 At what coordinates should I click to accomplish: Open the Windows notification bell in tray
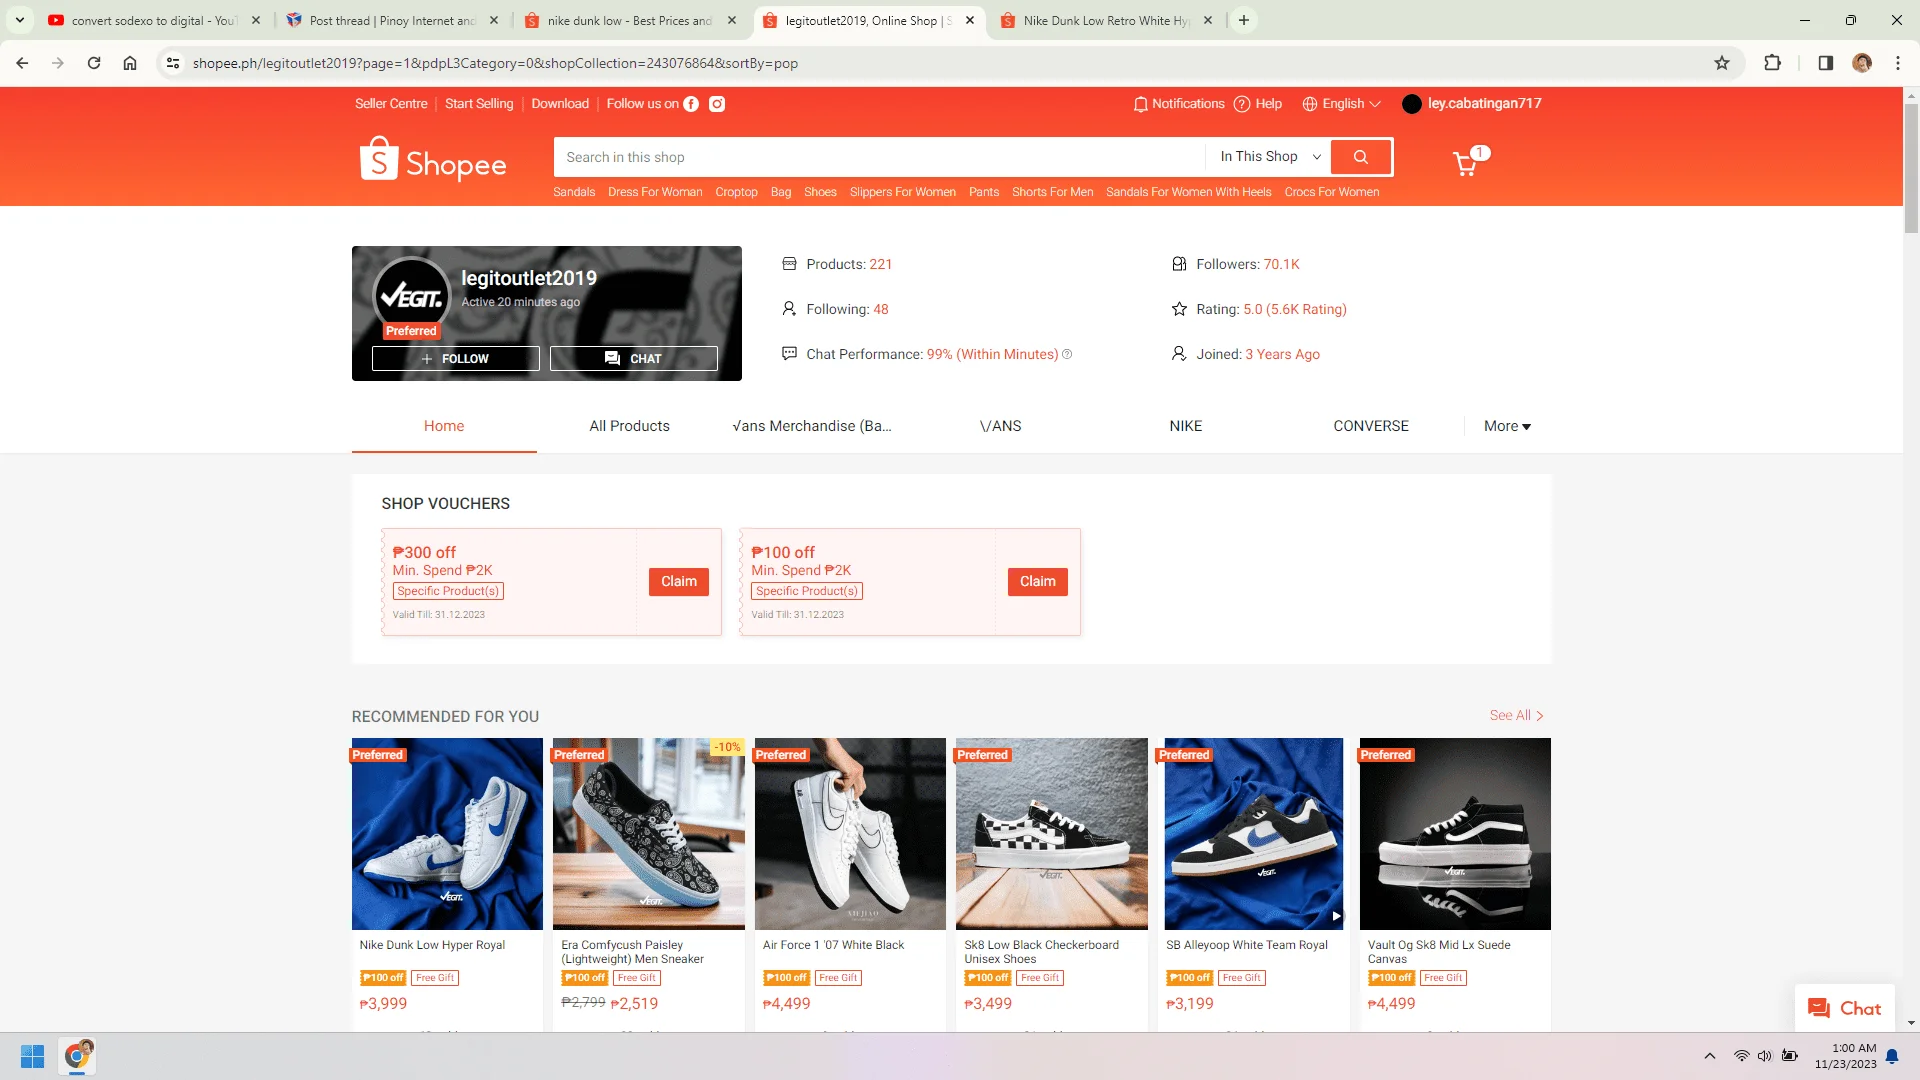point(1892,1056)
